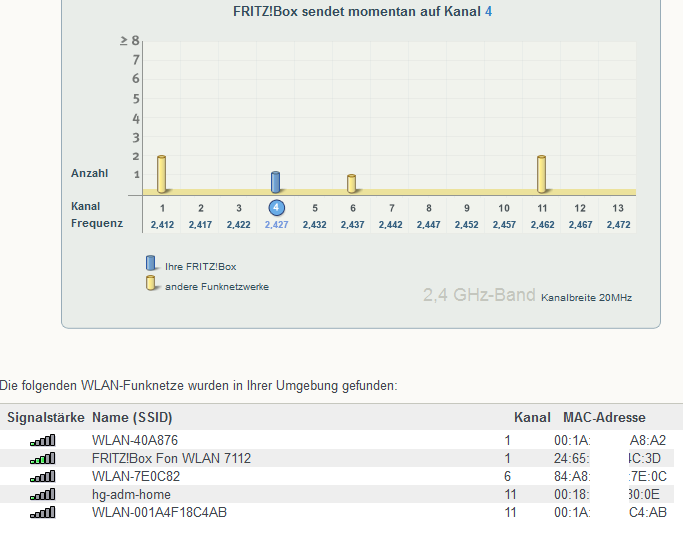
Task: Click signal strength icon for WLAN-001A4F18C4AB
Action: point(43,512)
